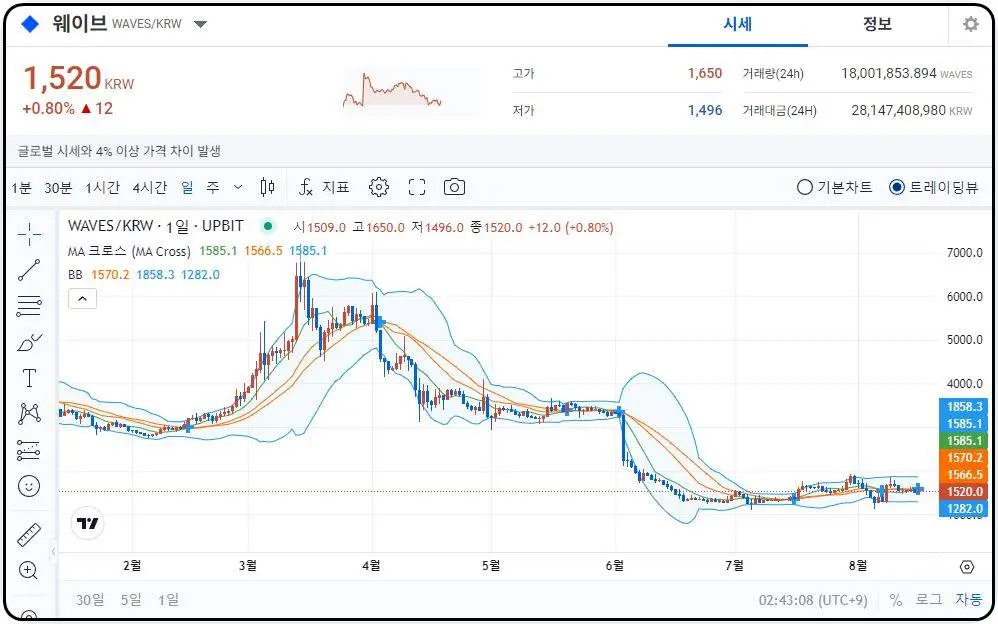Select the ruler measure tool
The width and height of the screenshot is (998, 624).
(x=29, y=535)
